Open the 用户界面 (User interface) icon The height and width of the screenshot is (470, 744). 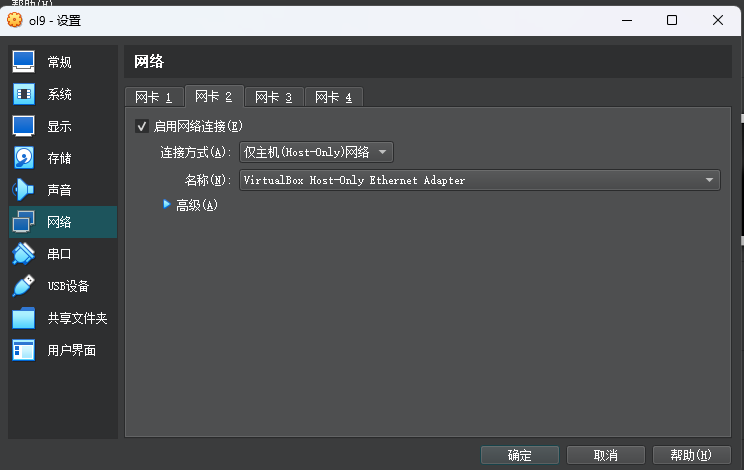click(x=23, y=350)
